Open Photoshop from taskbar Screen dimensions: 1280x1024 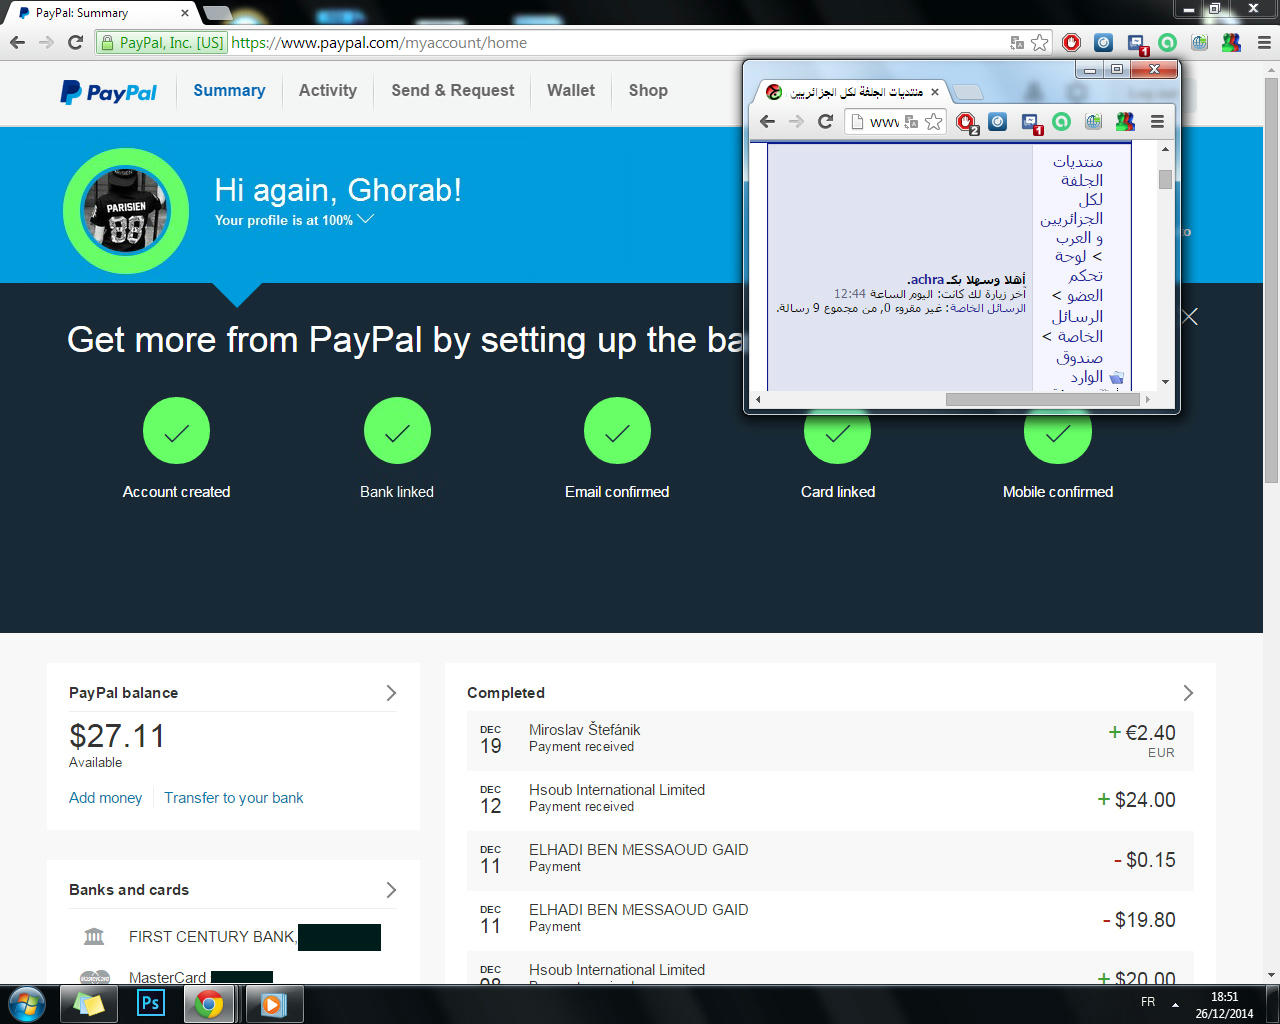pyautogui.click(x=150, y=1003)
